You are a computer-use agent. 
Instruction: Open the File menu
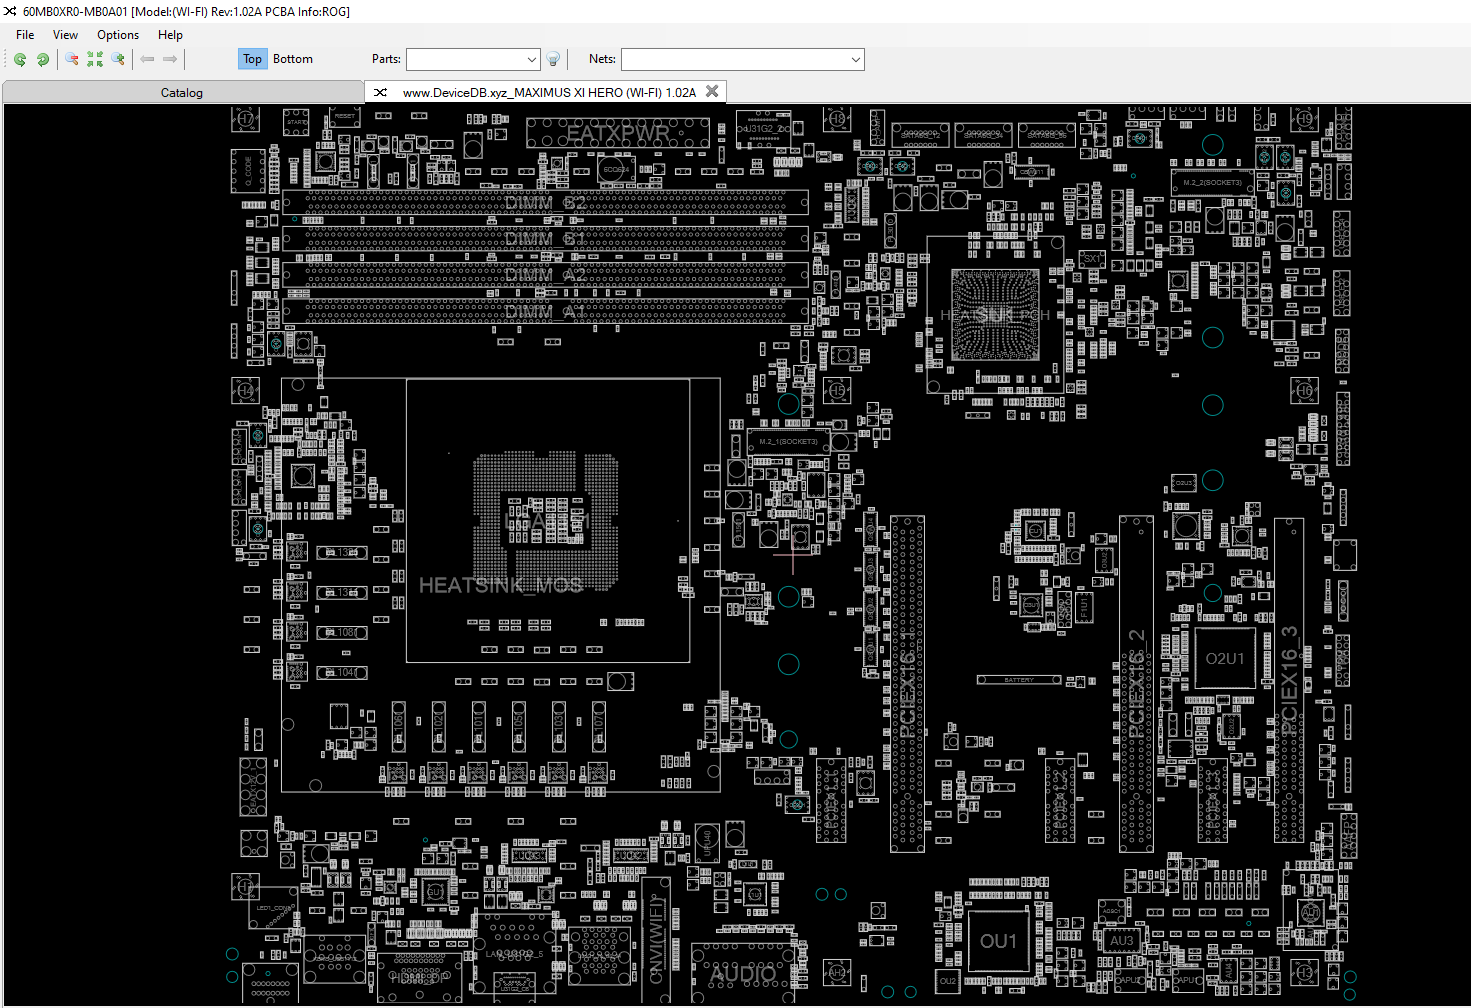(x=25, y=34)
